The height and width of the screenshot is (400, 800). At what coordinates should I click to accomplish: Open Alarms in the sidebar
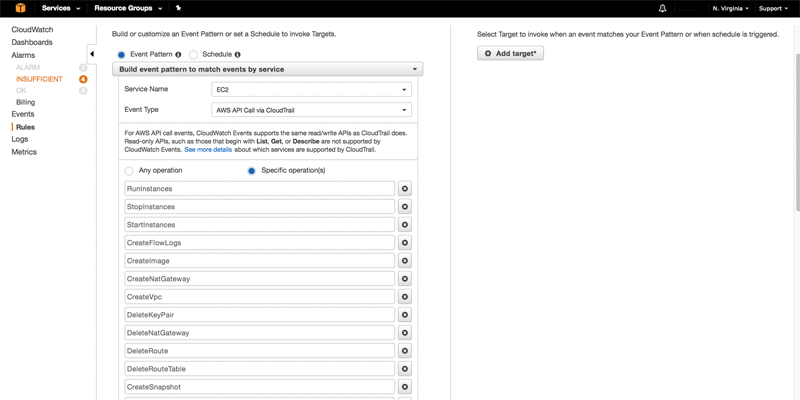point(23,55)
